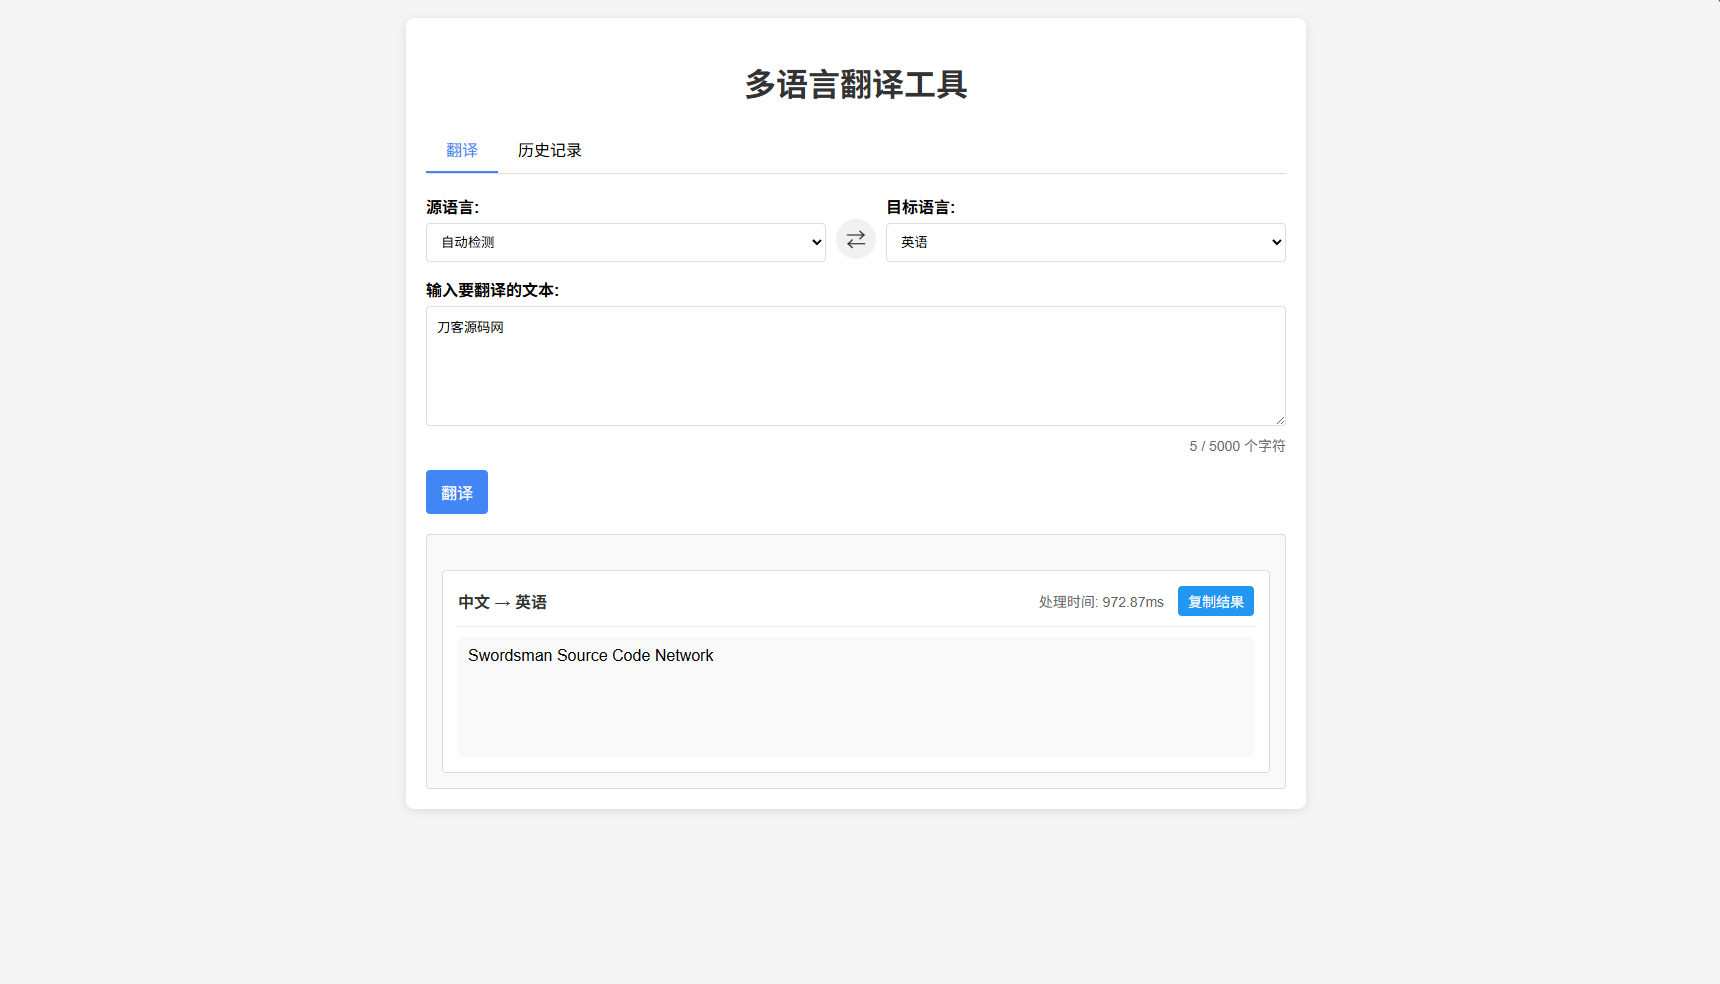Click the 5 / 5000 character counter
The height and width of the screenshot is (984, 1720).
click(x=1236, y=446)
